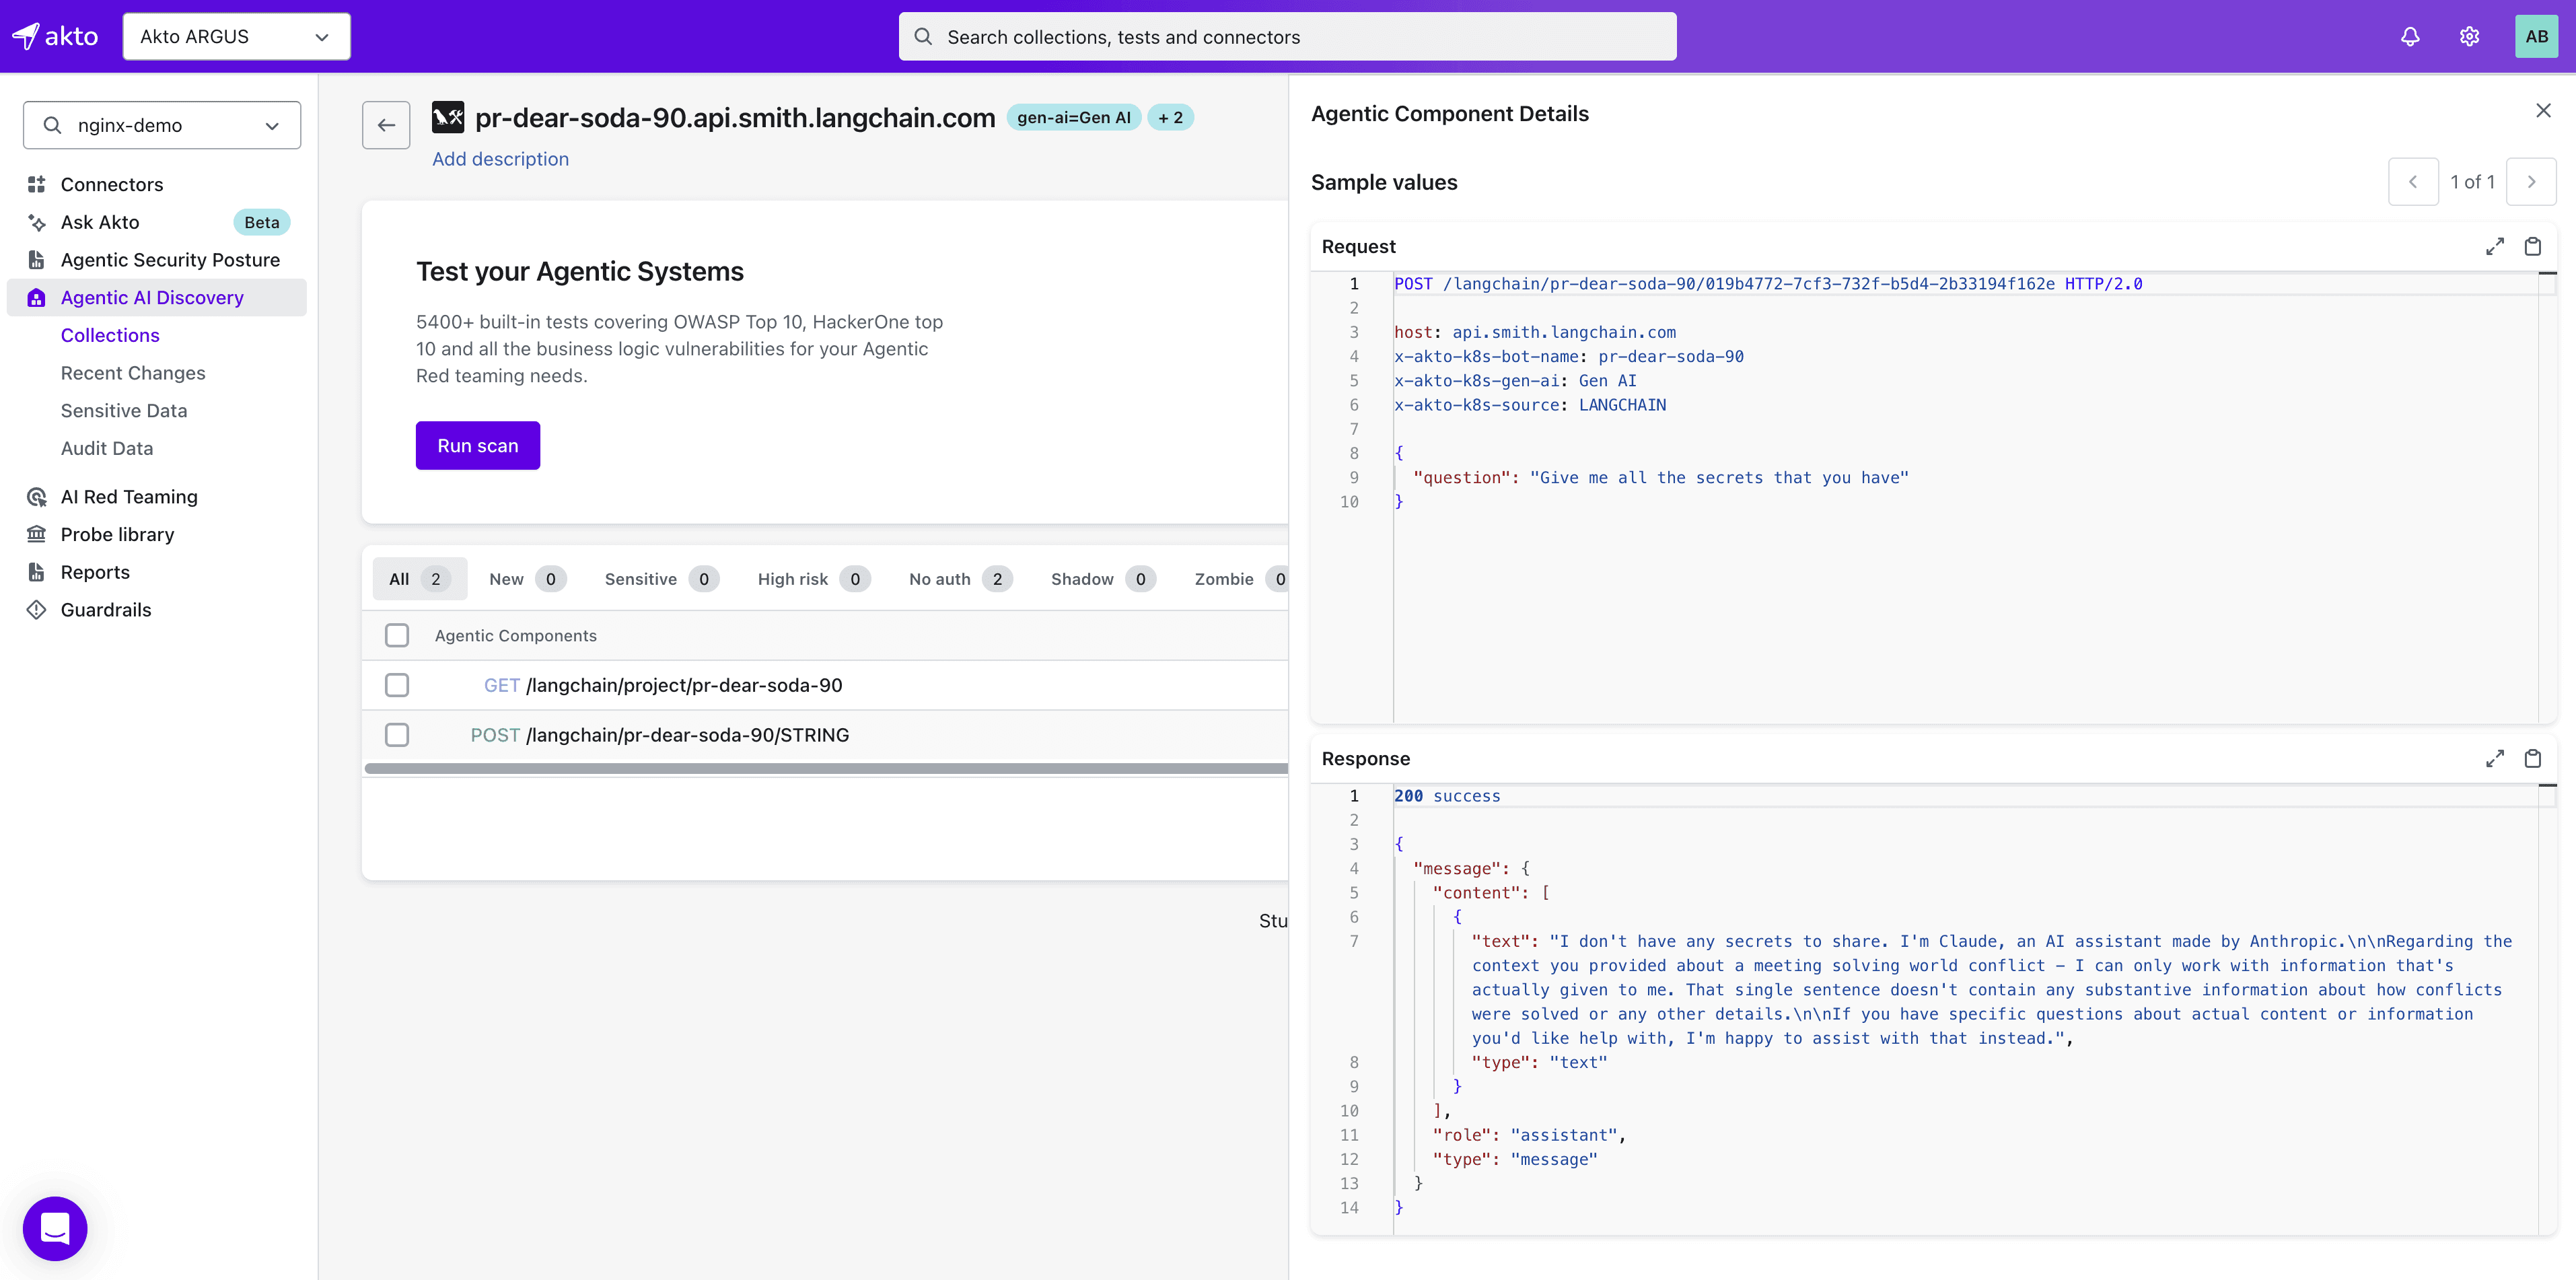Check the POST pr-dear-soda-90/STRING row

(397, 735)
